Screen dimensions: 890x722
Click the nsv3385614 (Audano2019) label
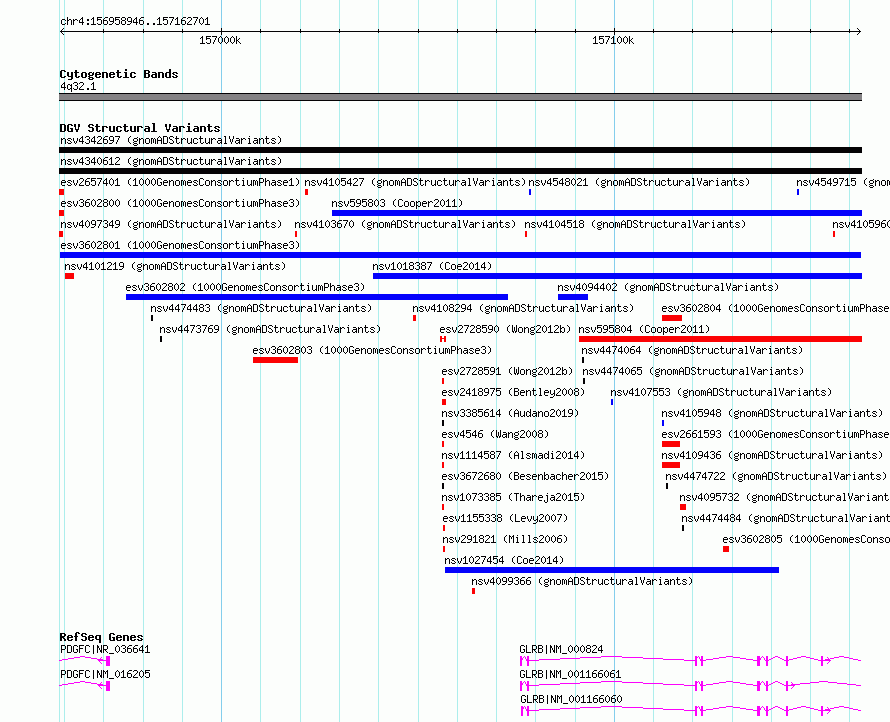point(510,413)
